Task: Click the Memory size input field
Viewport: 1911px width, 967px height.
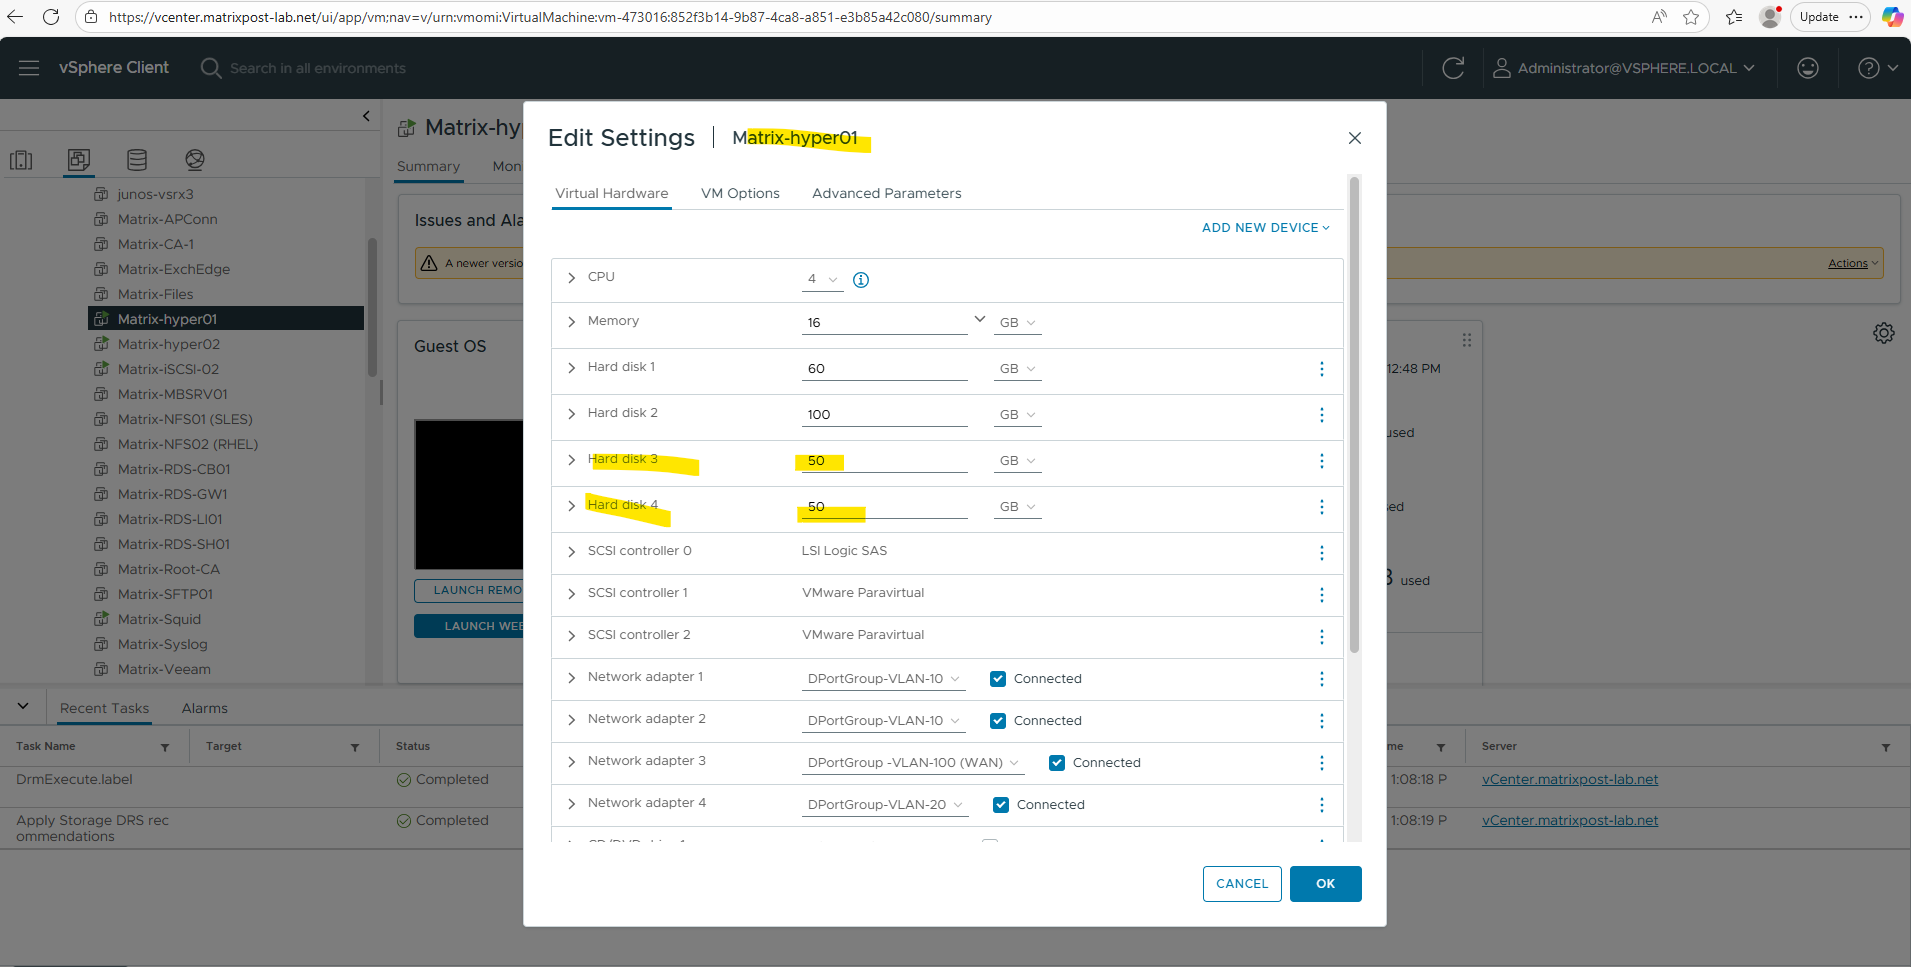Action: (x=885, y=323)
